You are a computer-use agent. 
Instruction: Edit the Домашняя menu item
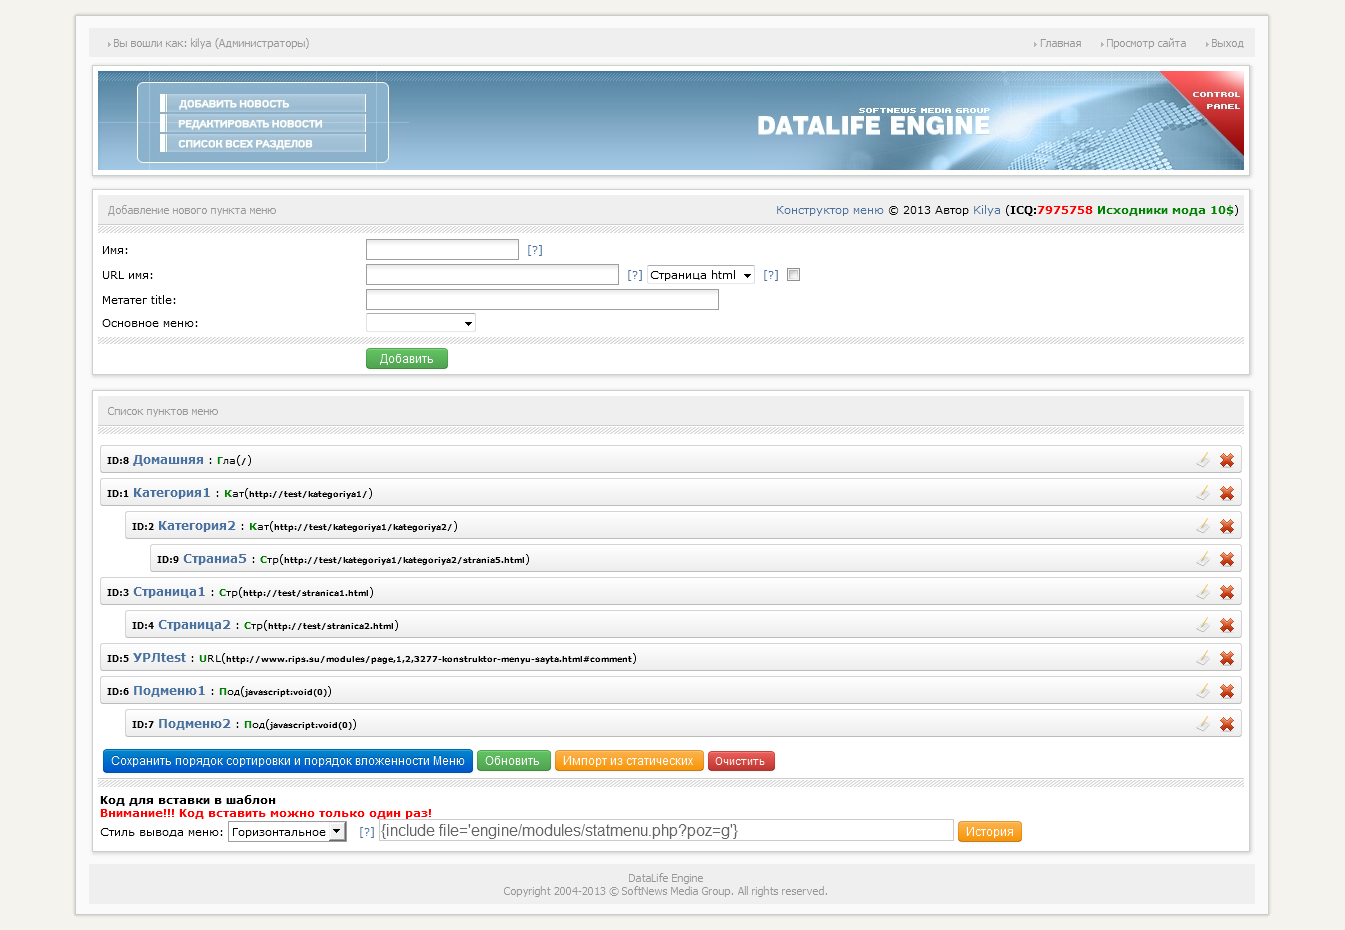[x=1203, y=460]
